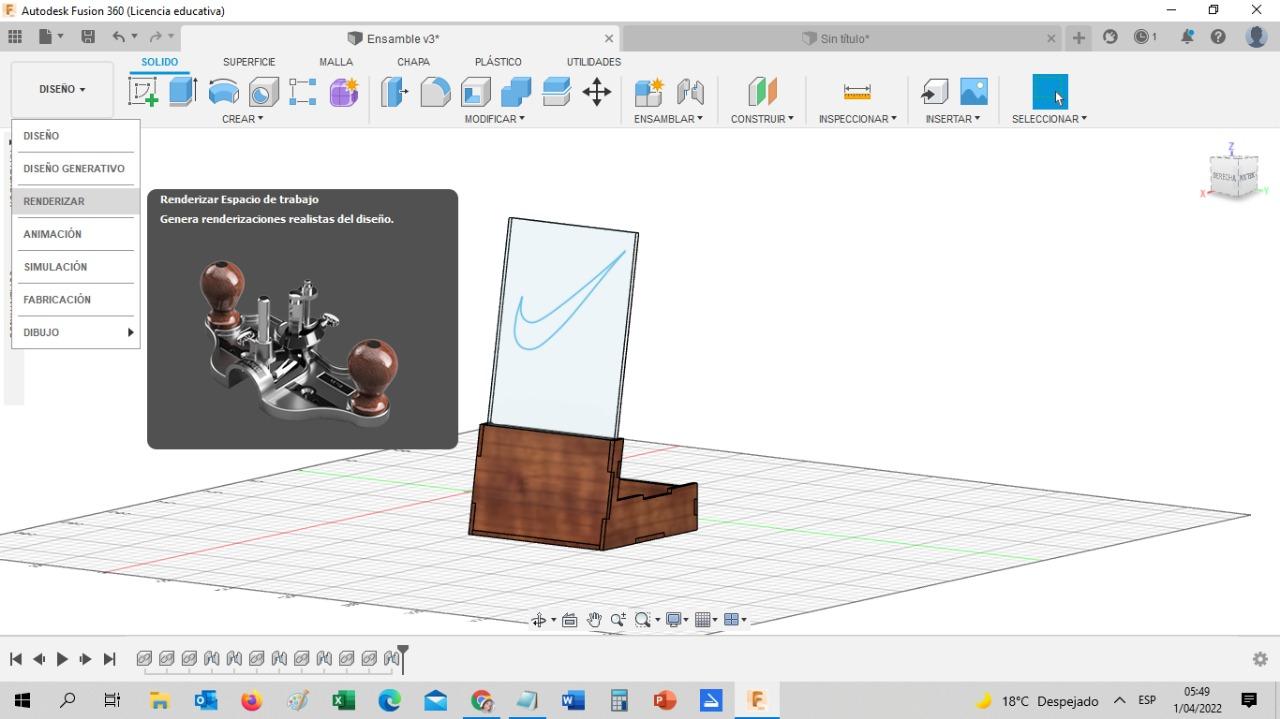The image size is (1280, 719).
Task: Switch to the Chapa tab
Action: pos(413,62)
